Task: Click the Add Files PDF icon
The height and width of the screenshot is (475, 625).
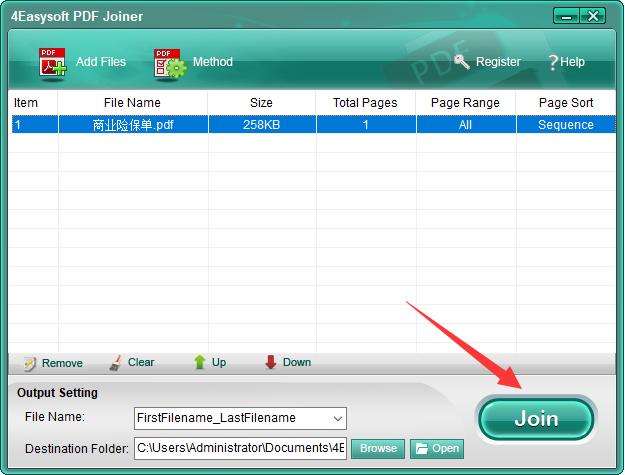Action: coord(52,63)
